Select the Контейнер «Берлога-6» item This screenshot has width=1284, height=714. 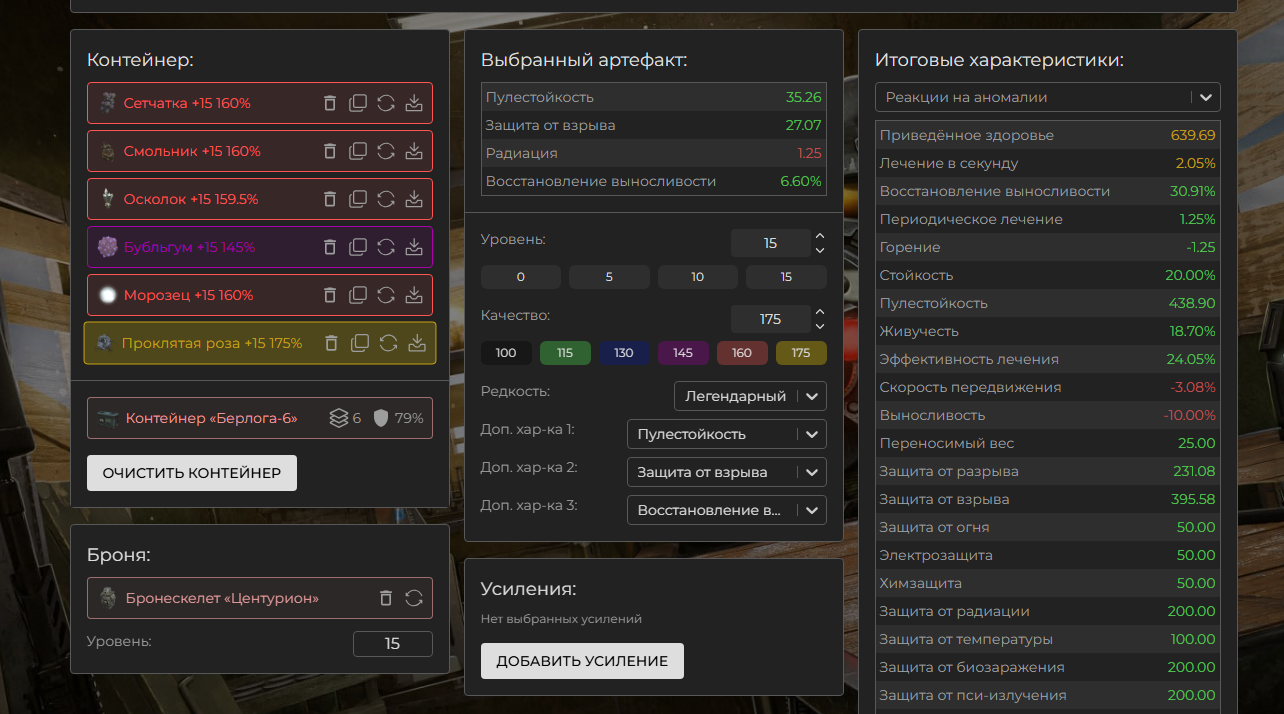[212, 418]
